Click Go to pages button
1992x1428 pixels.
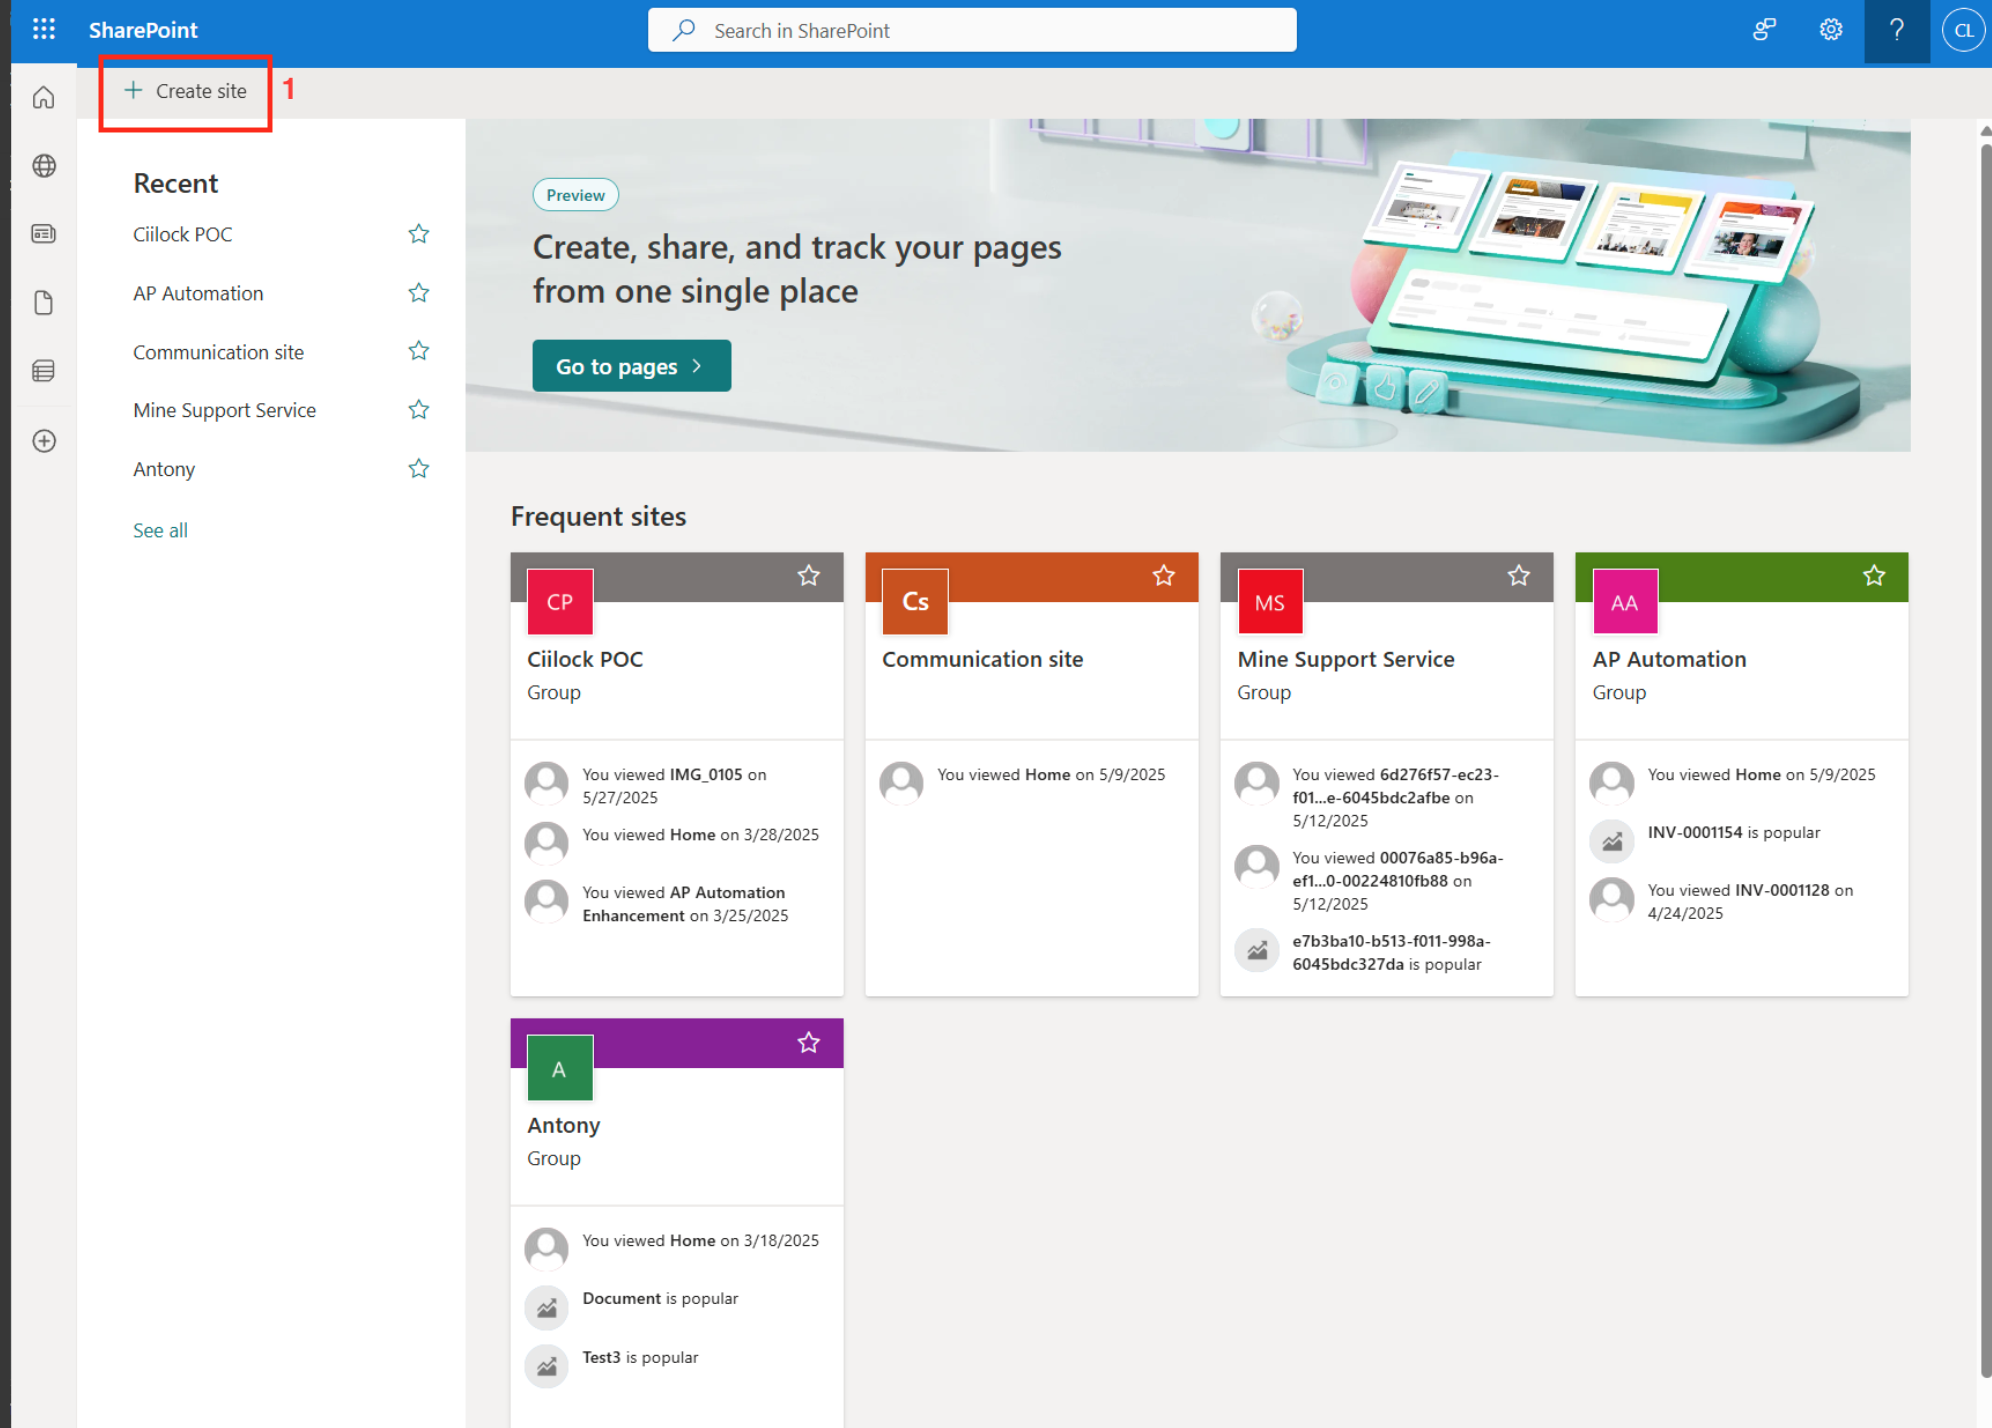tap(631, 366)
